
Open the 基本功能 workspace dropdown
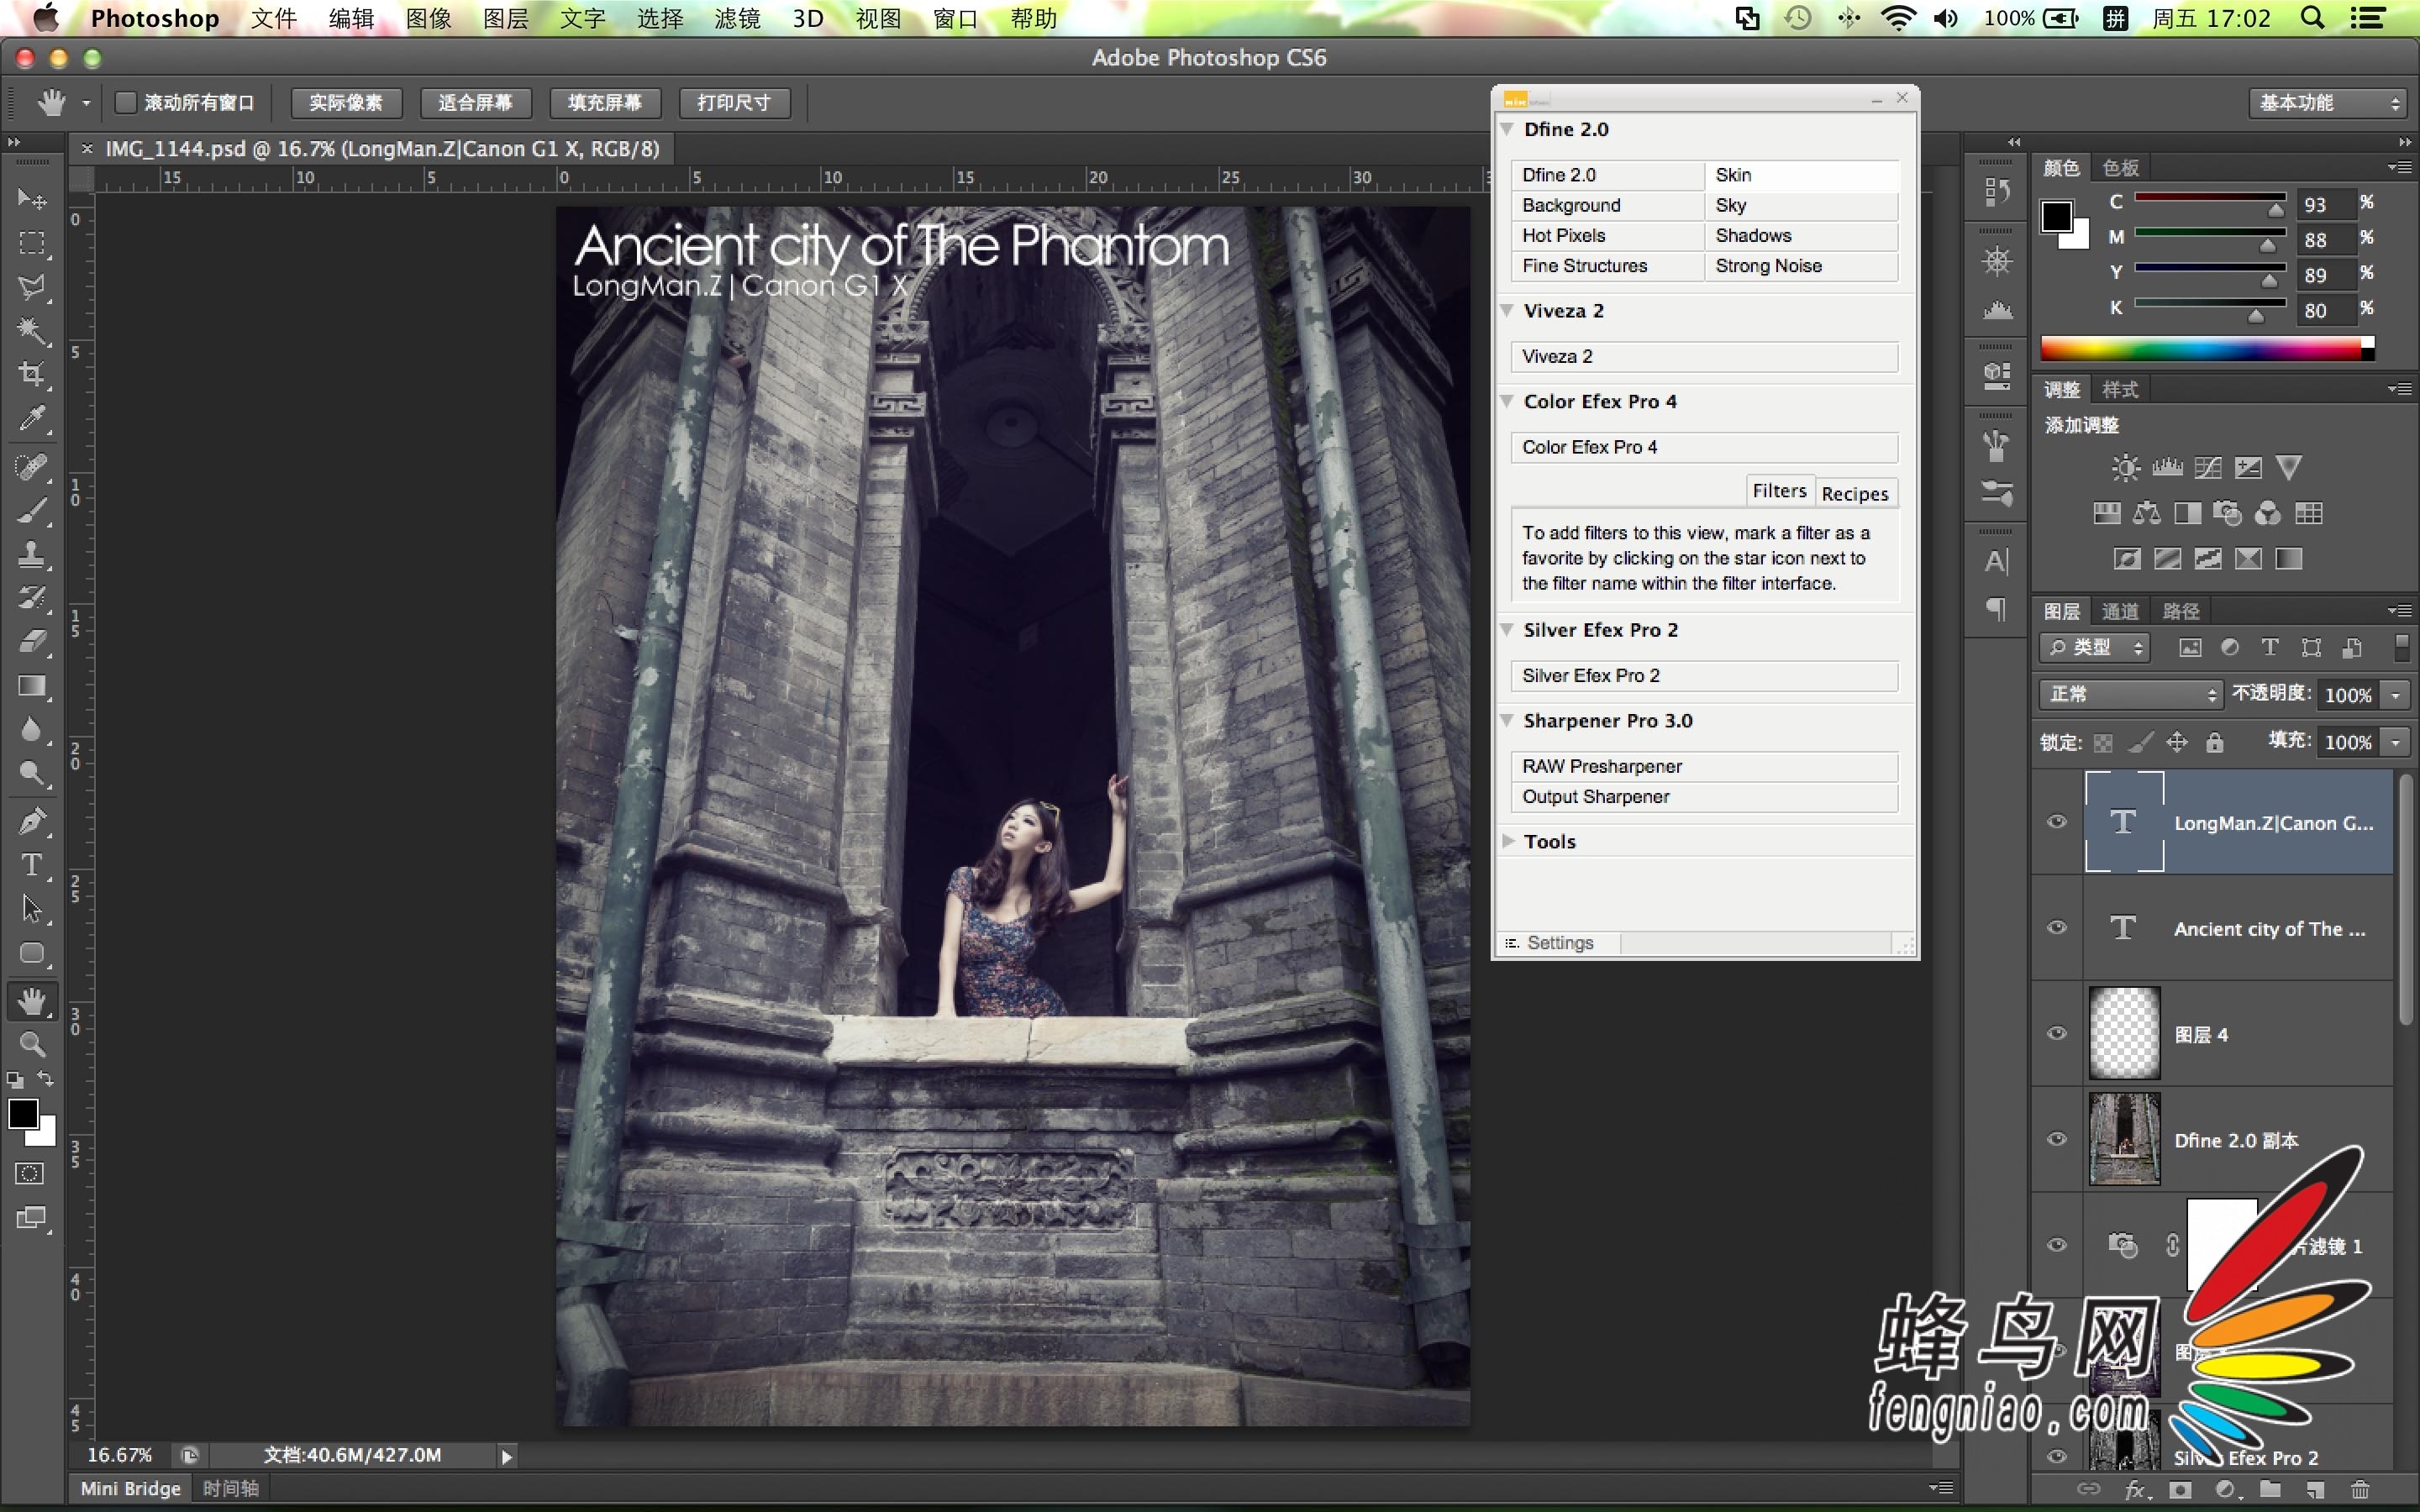coord(2327,103)
